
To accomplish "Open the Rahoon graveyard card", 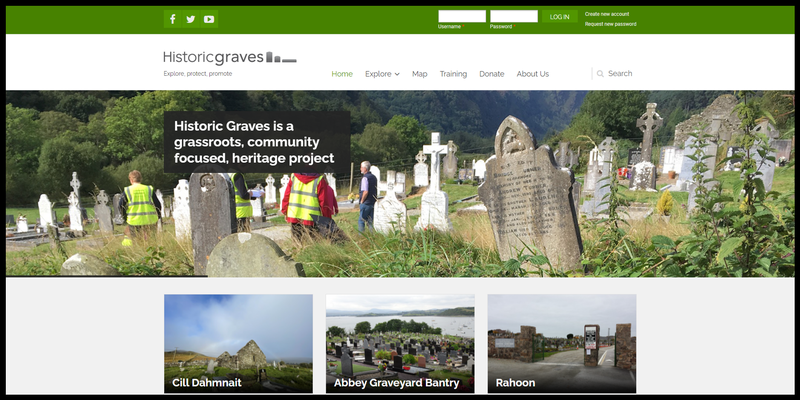I will coord(562,343).
